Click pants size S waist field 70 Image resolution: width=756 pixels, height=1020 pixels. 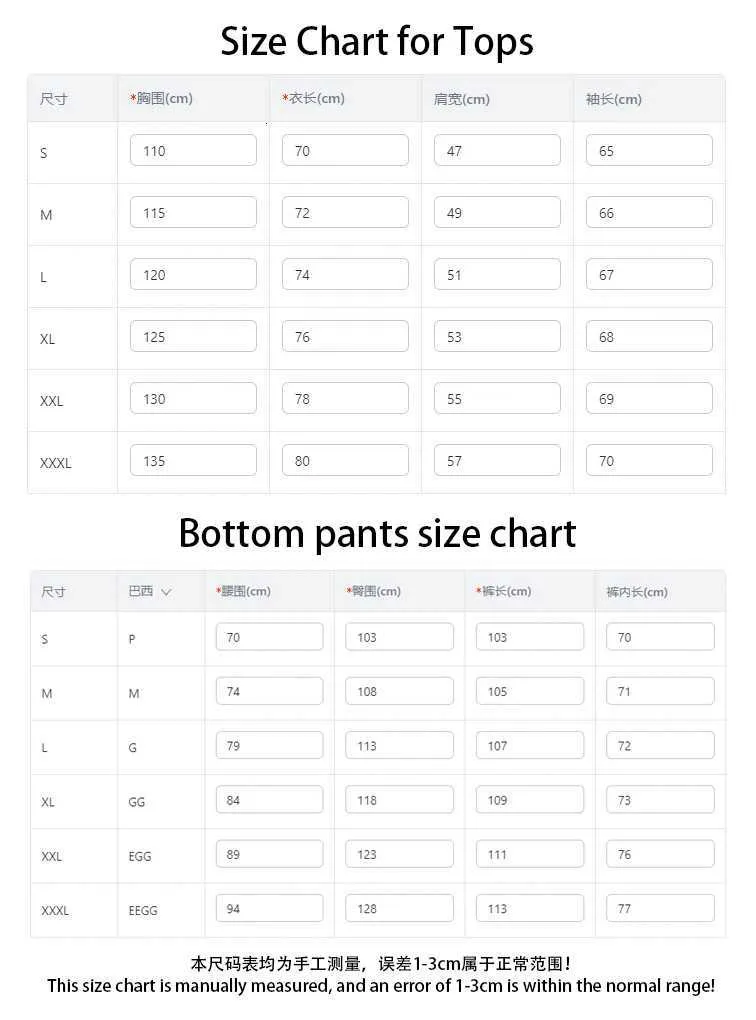[269, 637]
